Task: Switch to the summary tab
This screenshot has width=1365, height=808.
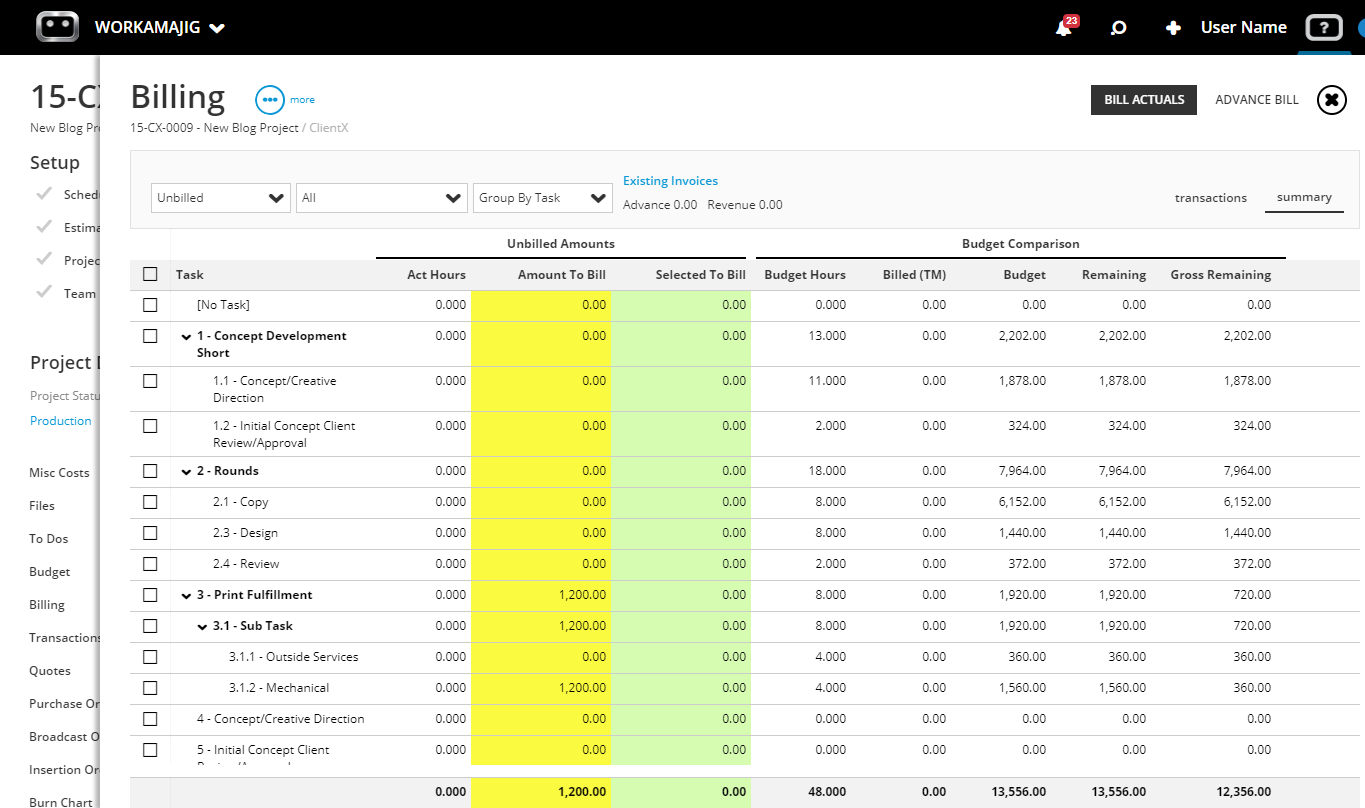Action: point(1304,197)
